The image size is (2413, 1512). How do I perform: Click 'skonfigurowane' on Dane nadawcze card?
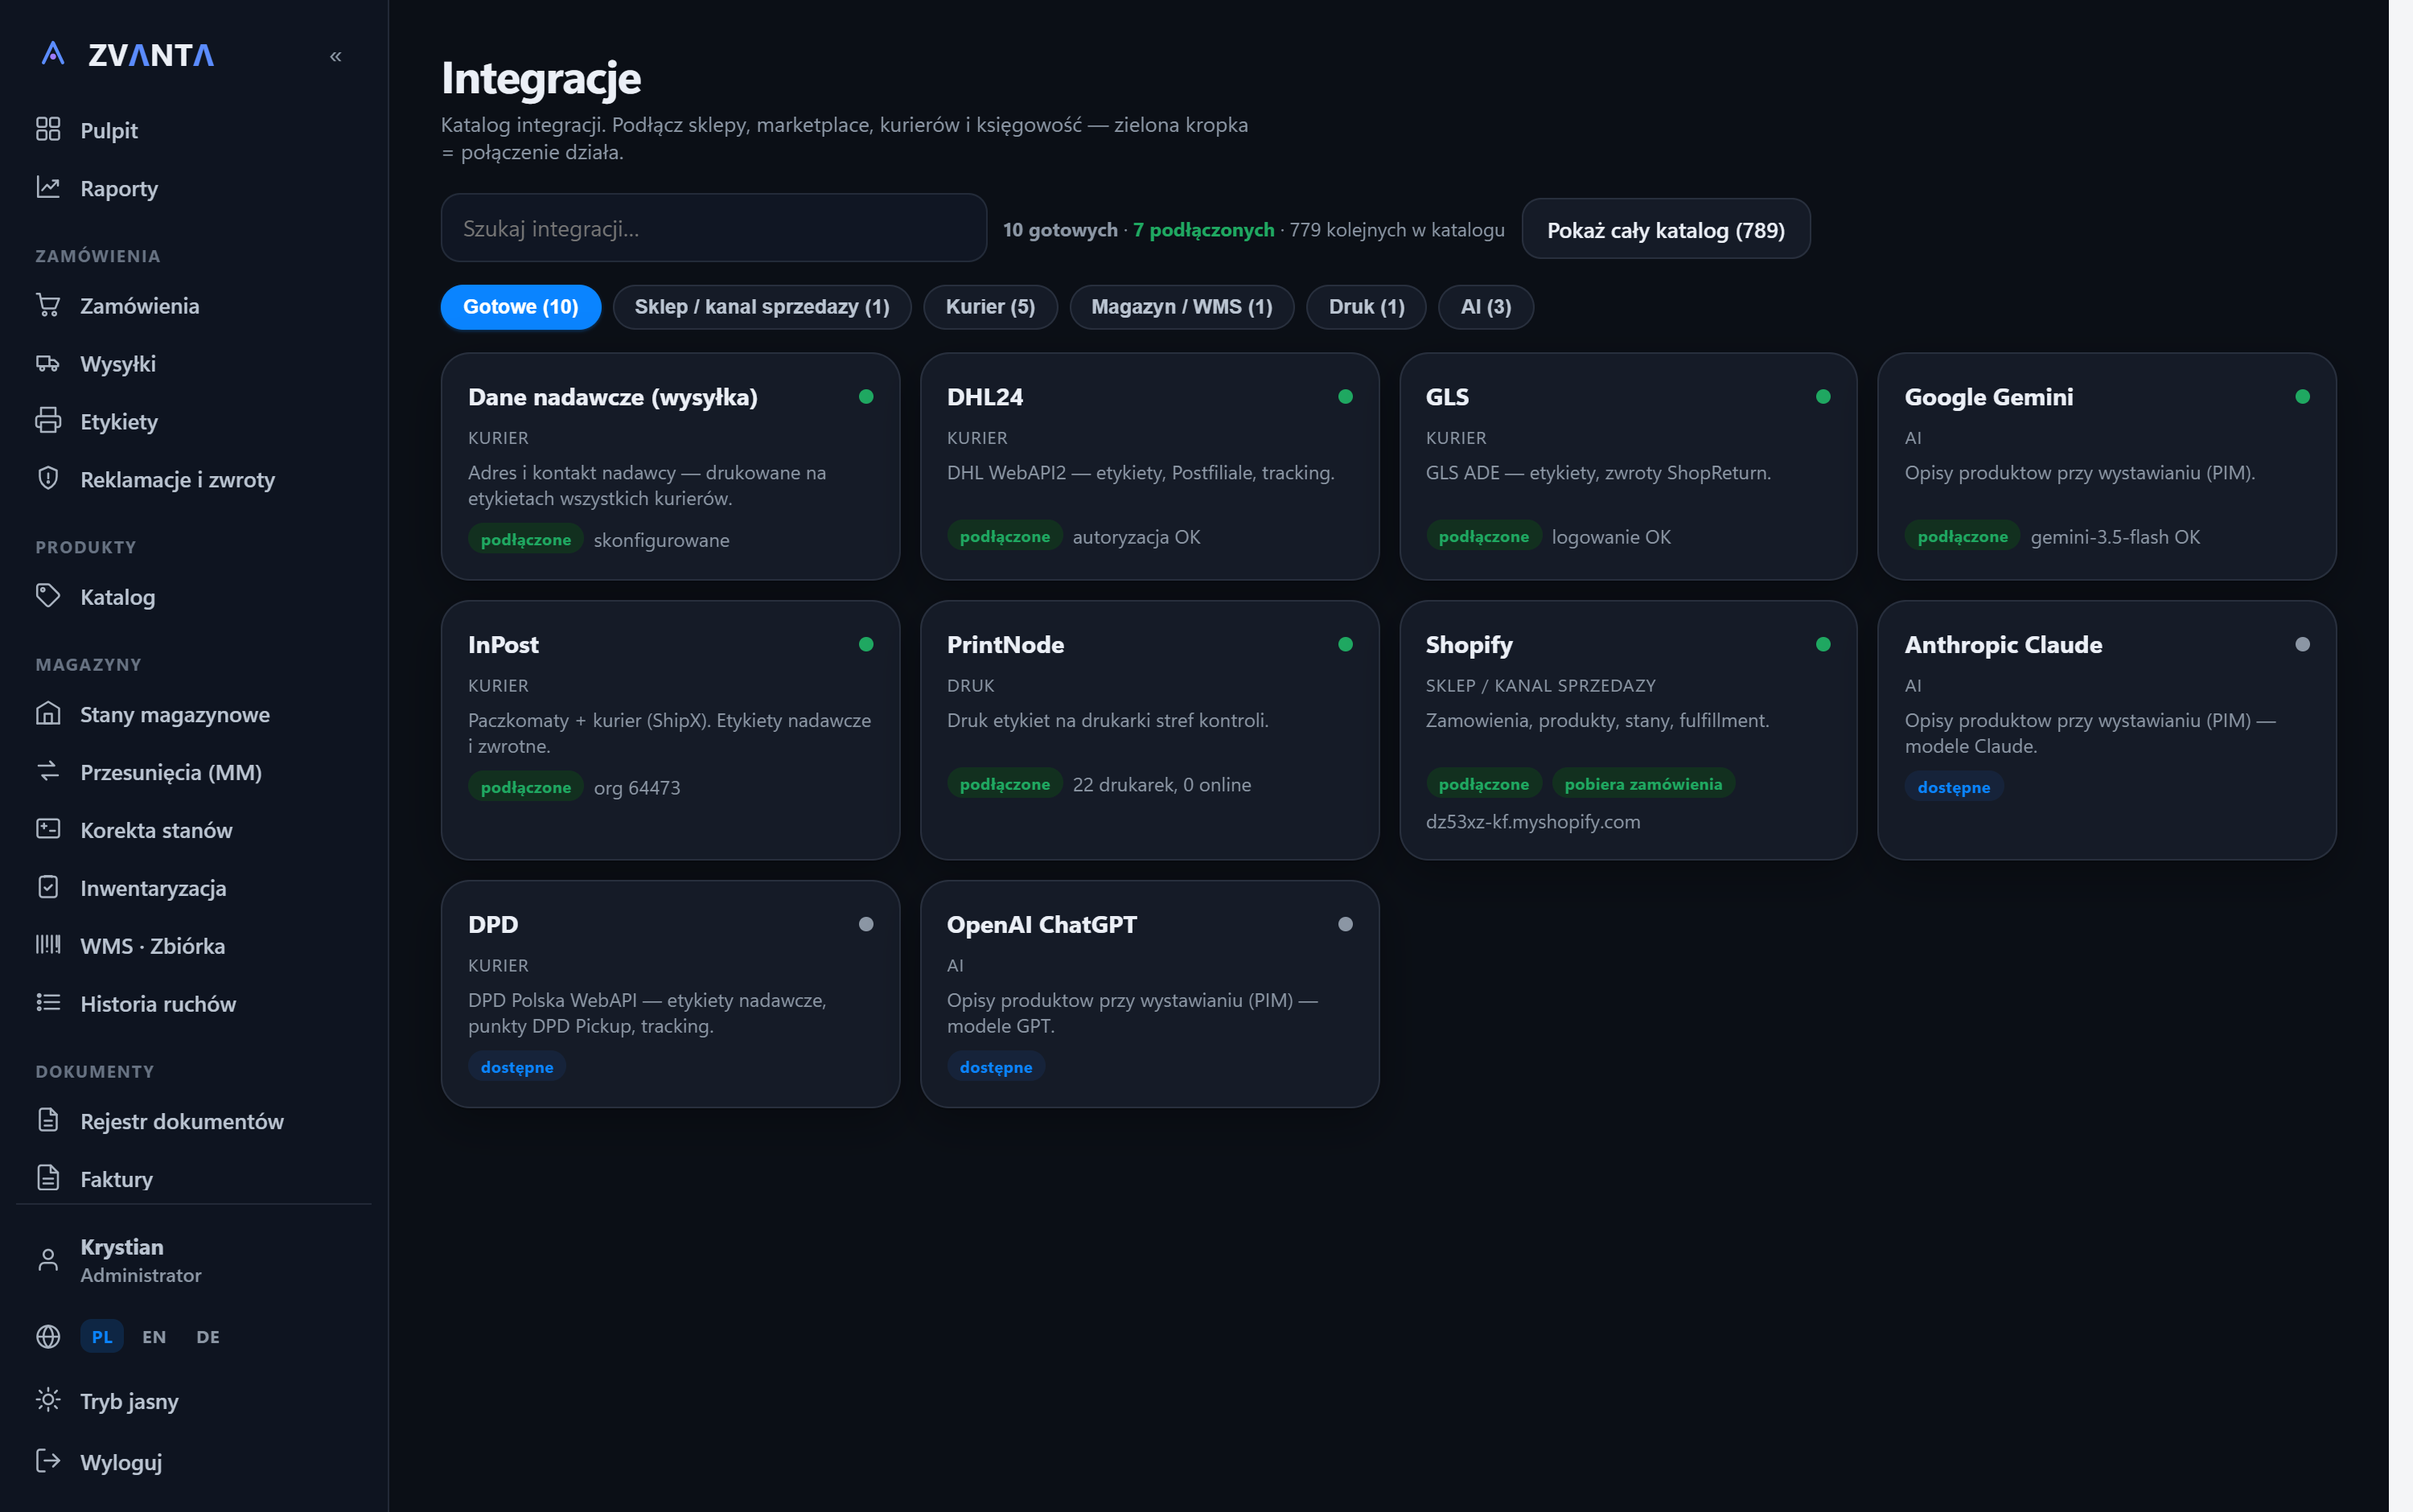pyautogui.click(x=661, y=540)
